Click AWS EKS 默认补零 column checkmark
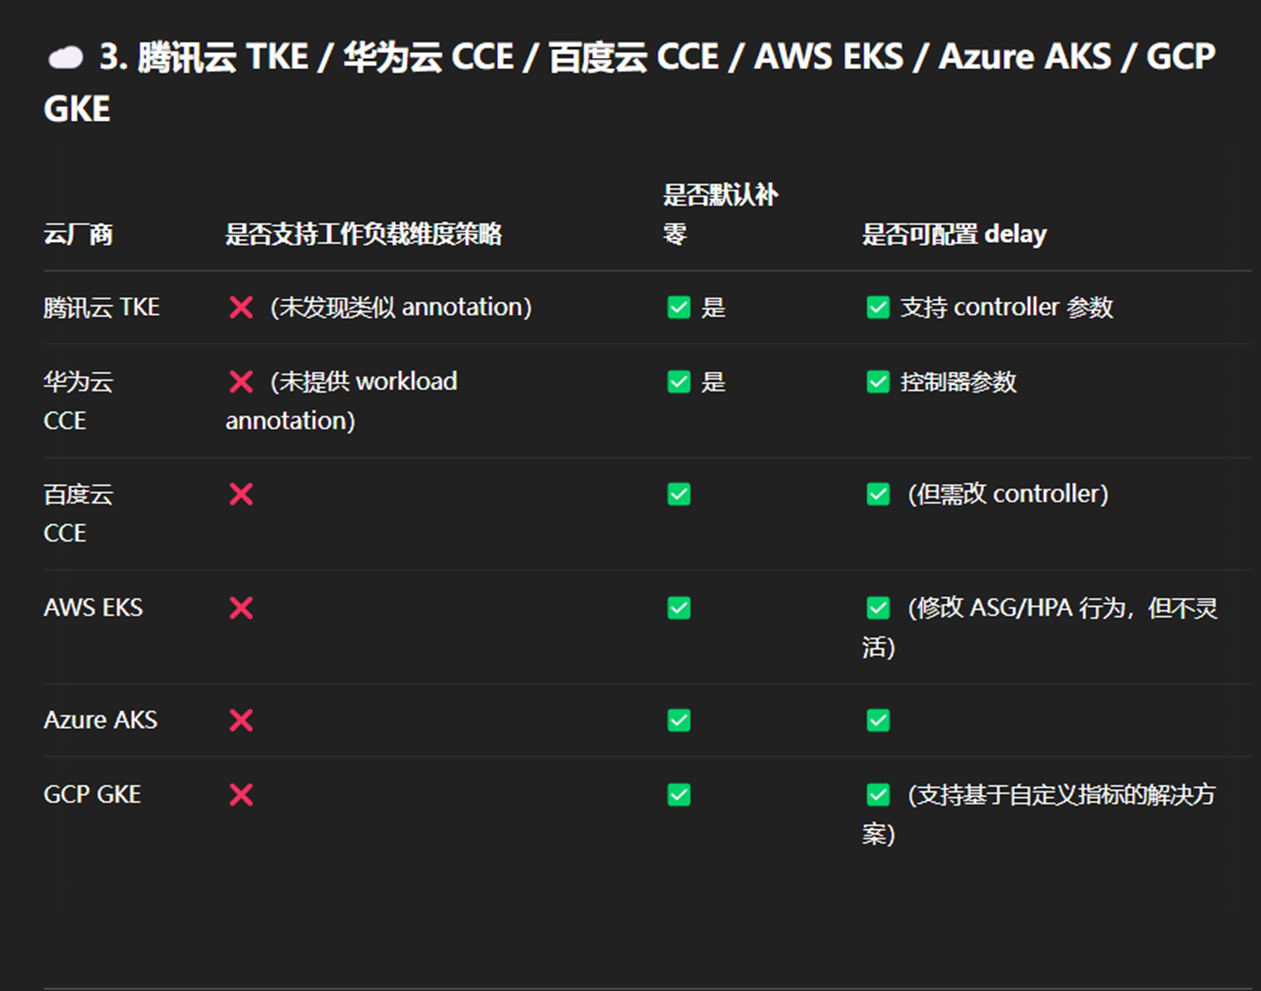Screen dimensions: 1261x991 click(679, 608)
